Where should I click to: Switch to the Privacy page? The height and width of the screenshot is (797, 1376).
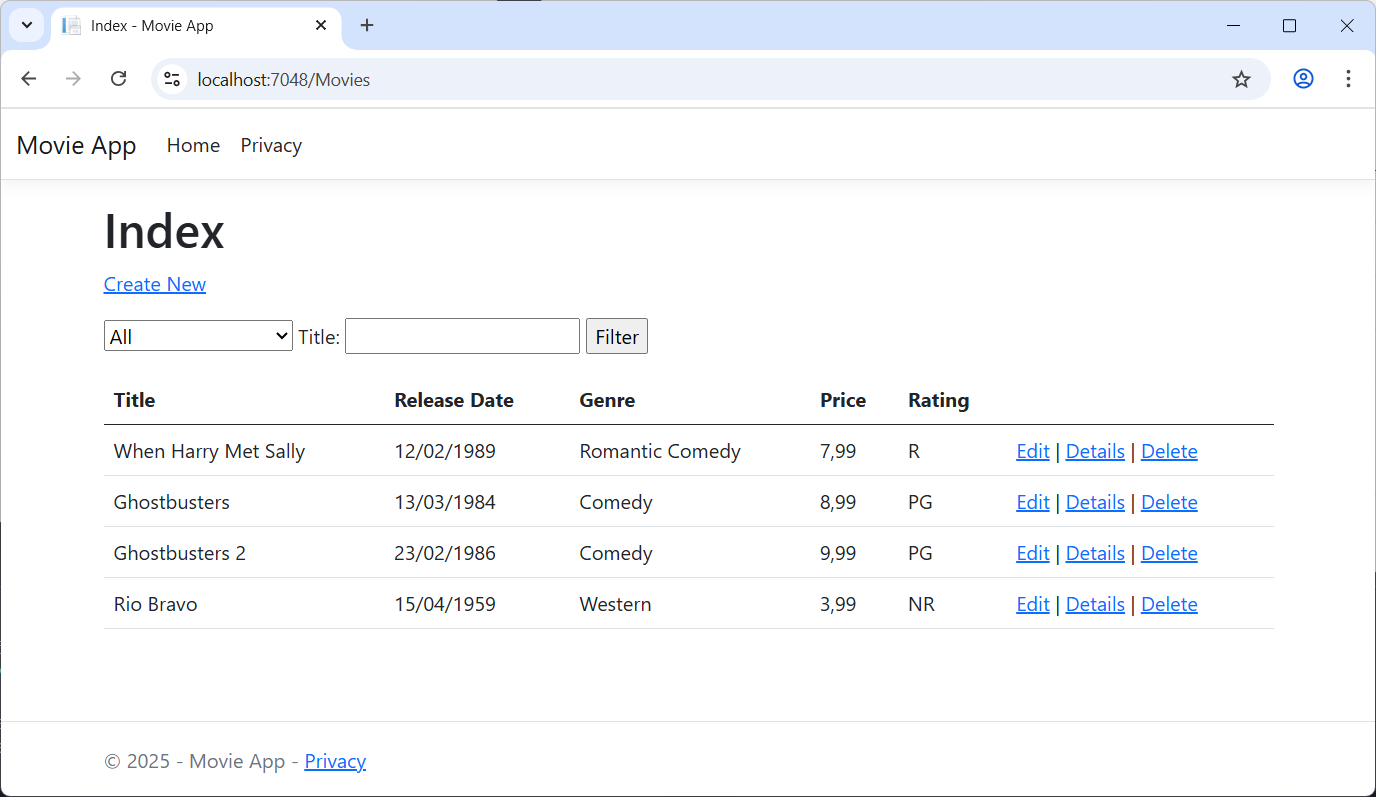point(270,145)
